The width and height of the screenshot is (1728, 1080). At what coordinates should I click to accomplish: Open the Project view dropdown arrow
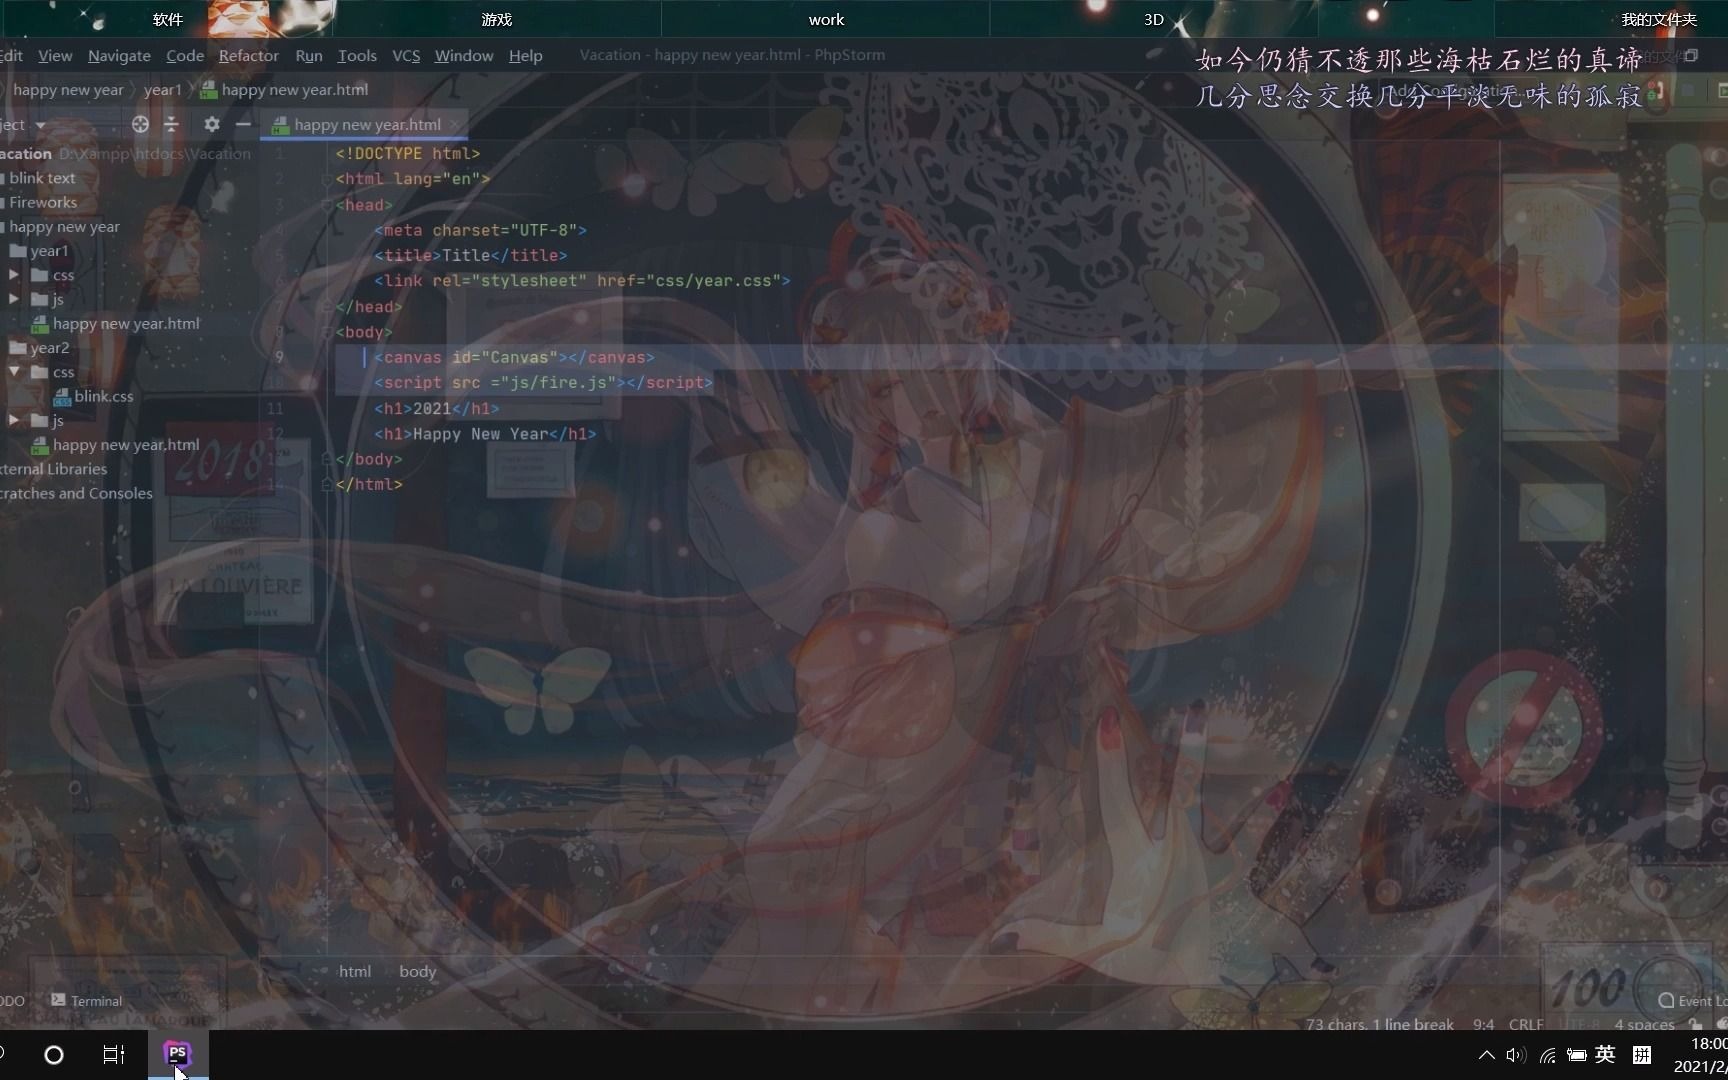click(x=41, y=126)
